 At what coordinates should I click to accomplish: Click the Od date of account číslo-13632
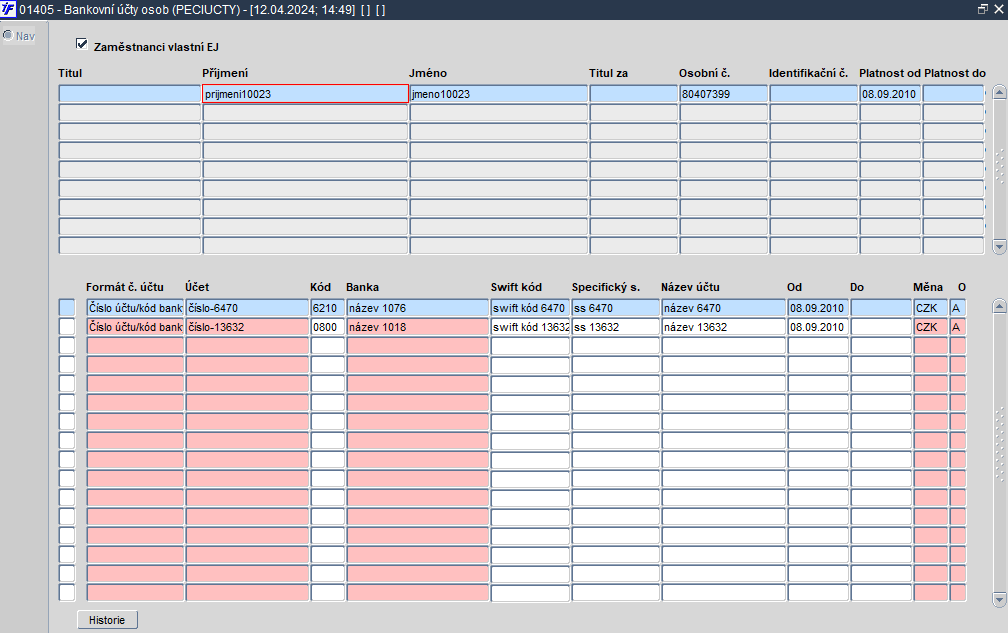tap(818, 327)
